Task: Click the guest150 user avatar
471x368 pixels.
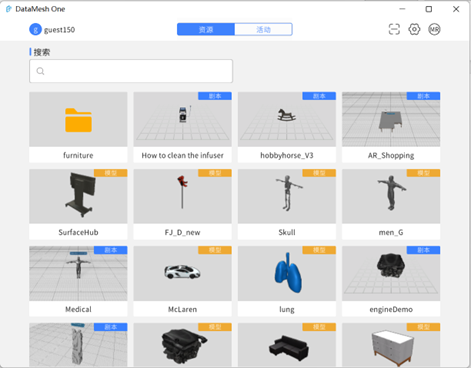Action: (x=35, y=29)
